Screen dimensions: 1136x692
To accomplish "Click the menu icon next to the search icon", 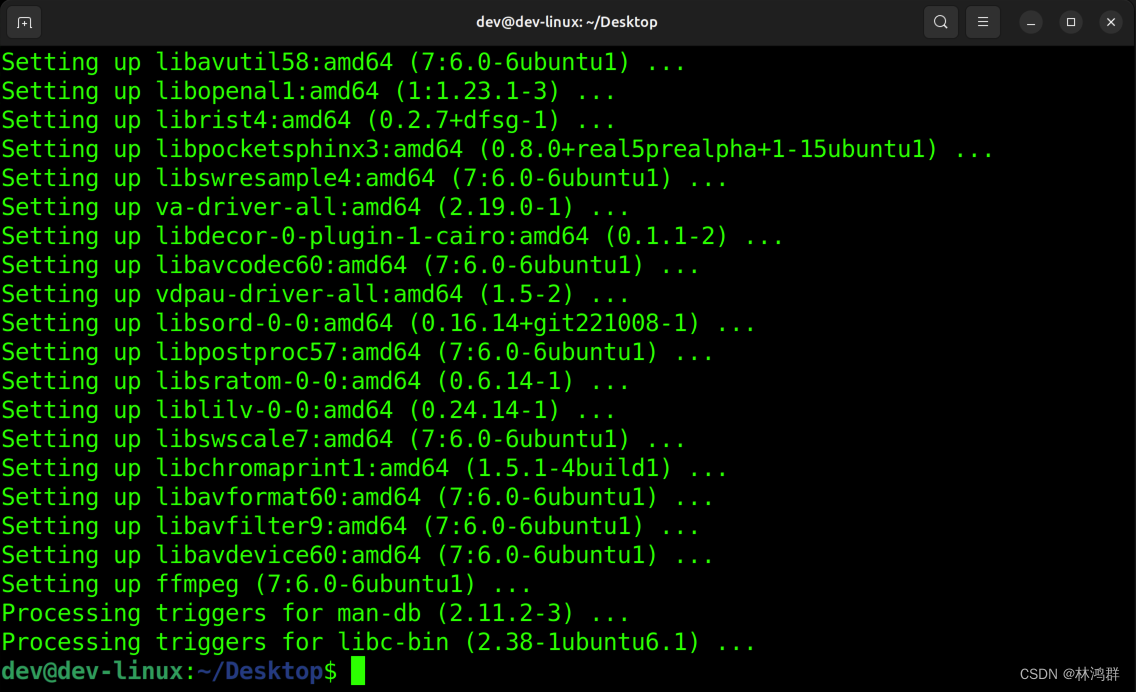I will tap(982, 21).
